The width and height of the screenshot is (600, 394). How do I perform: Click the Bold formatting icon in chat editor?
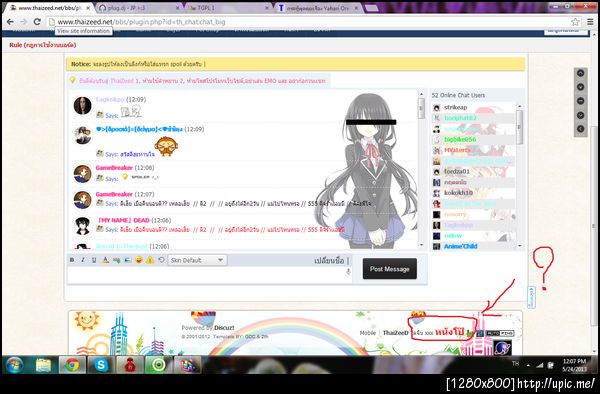click(72, 260)
